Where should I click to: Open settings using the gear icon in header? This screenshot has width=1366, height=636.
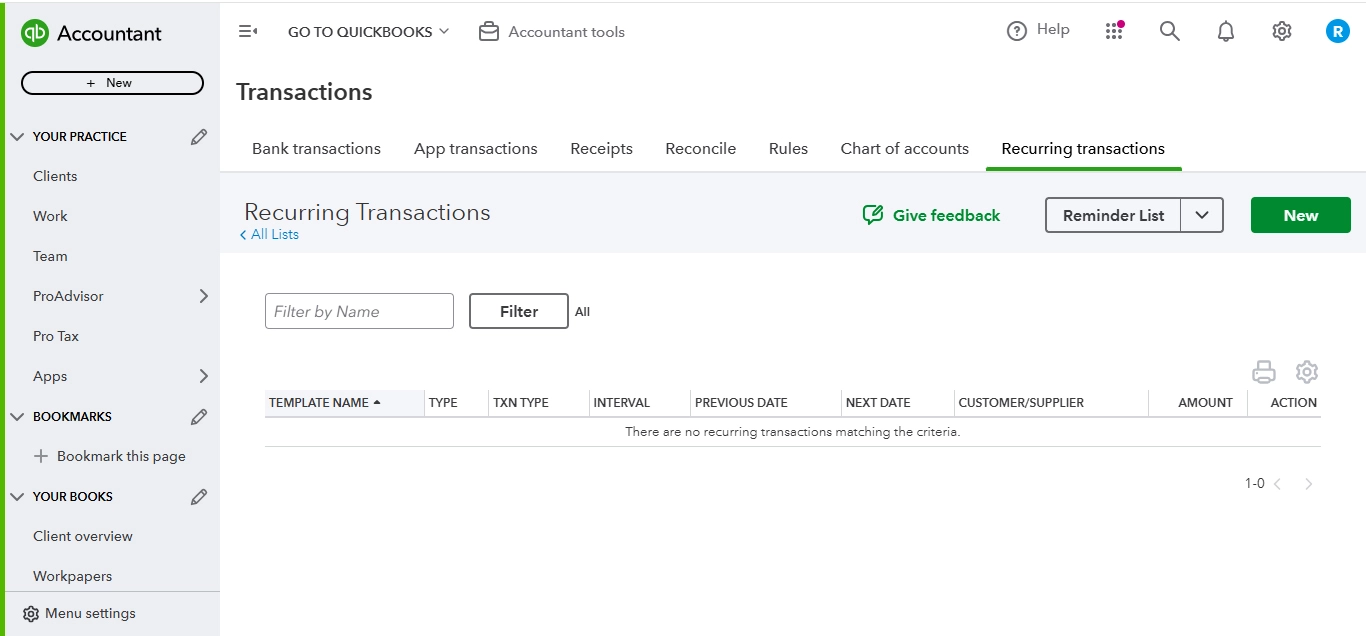1281,31
